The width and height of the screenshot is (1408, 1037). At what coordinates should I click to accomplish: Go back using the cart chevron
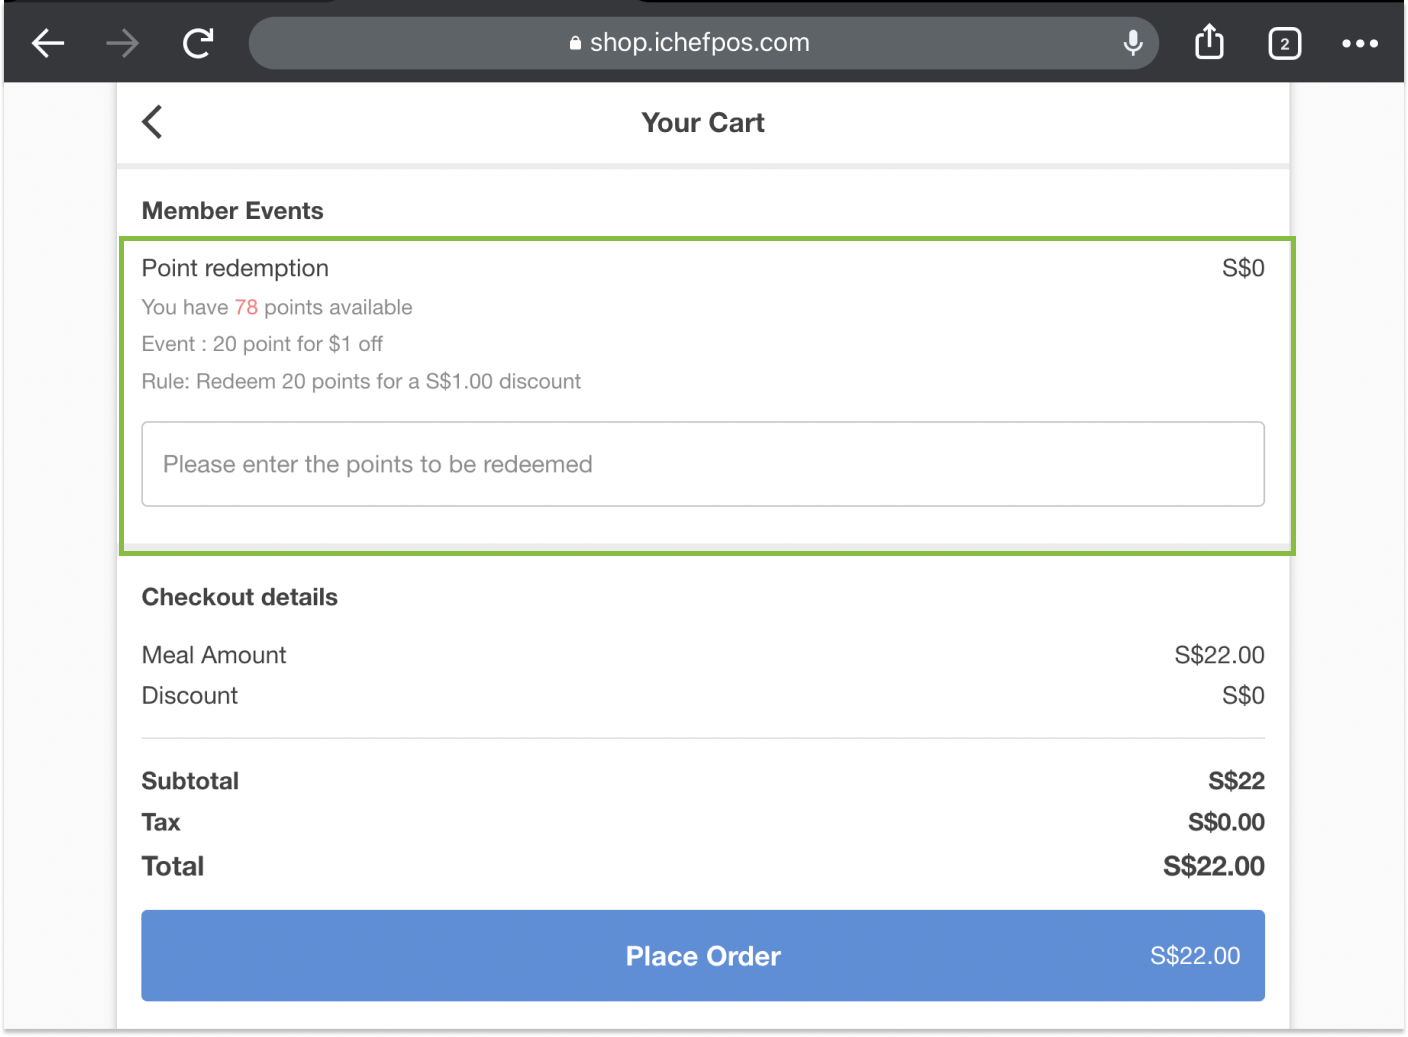point(153,122)
